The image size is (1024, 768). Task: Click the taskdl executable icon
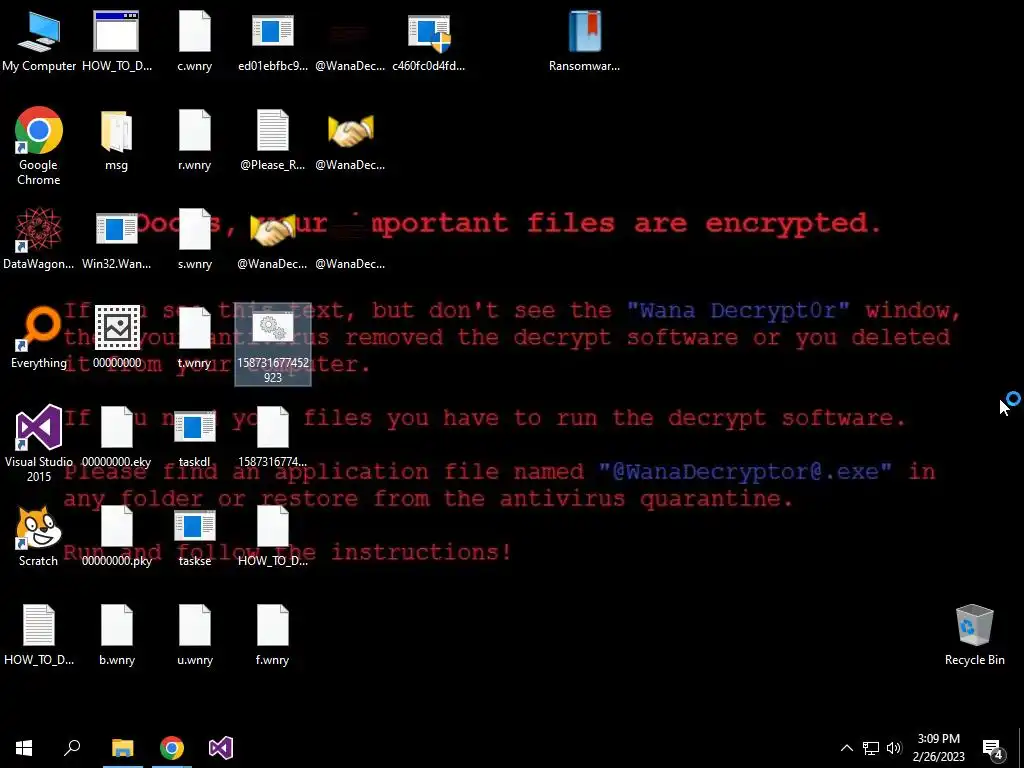(195, 438)
